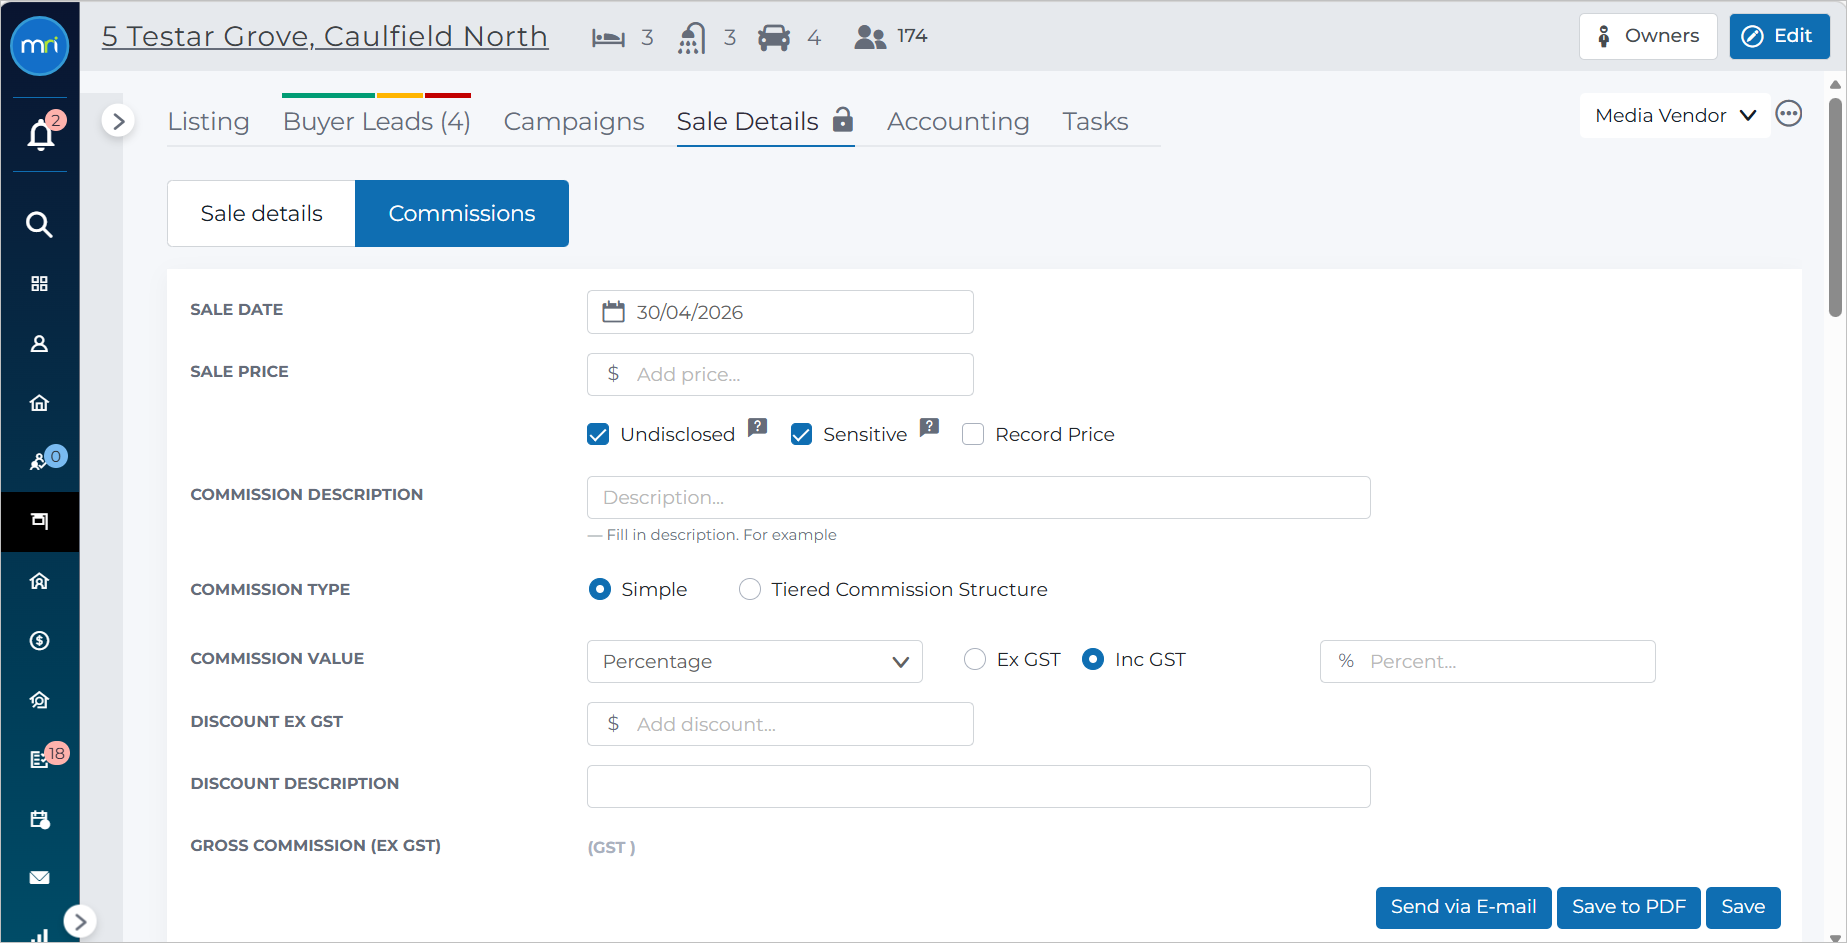The image size is (1847, 943).
Task: Open the dashboard grid icon in the sidebar
Action: click(39, 284)
